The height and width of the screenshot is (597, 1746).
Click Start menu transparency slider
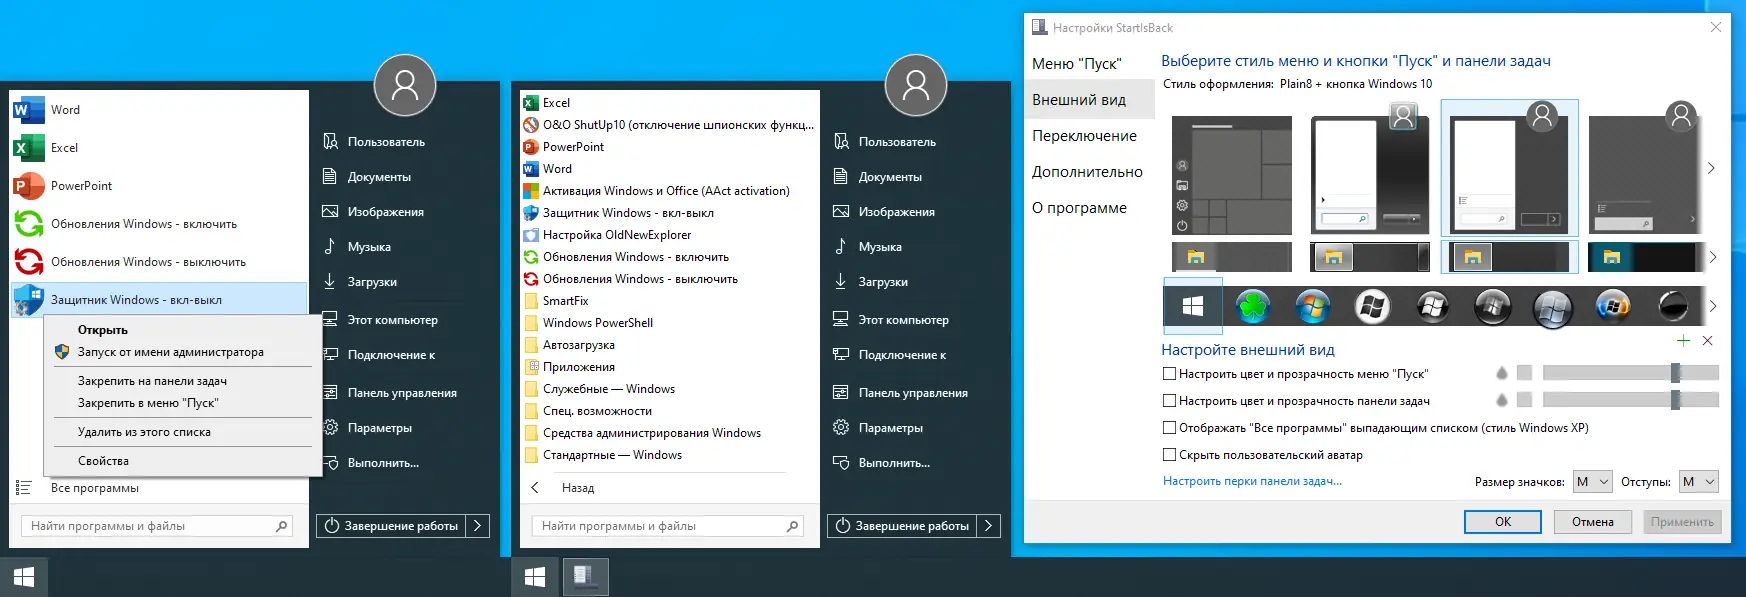point(1630,373)
